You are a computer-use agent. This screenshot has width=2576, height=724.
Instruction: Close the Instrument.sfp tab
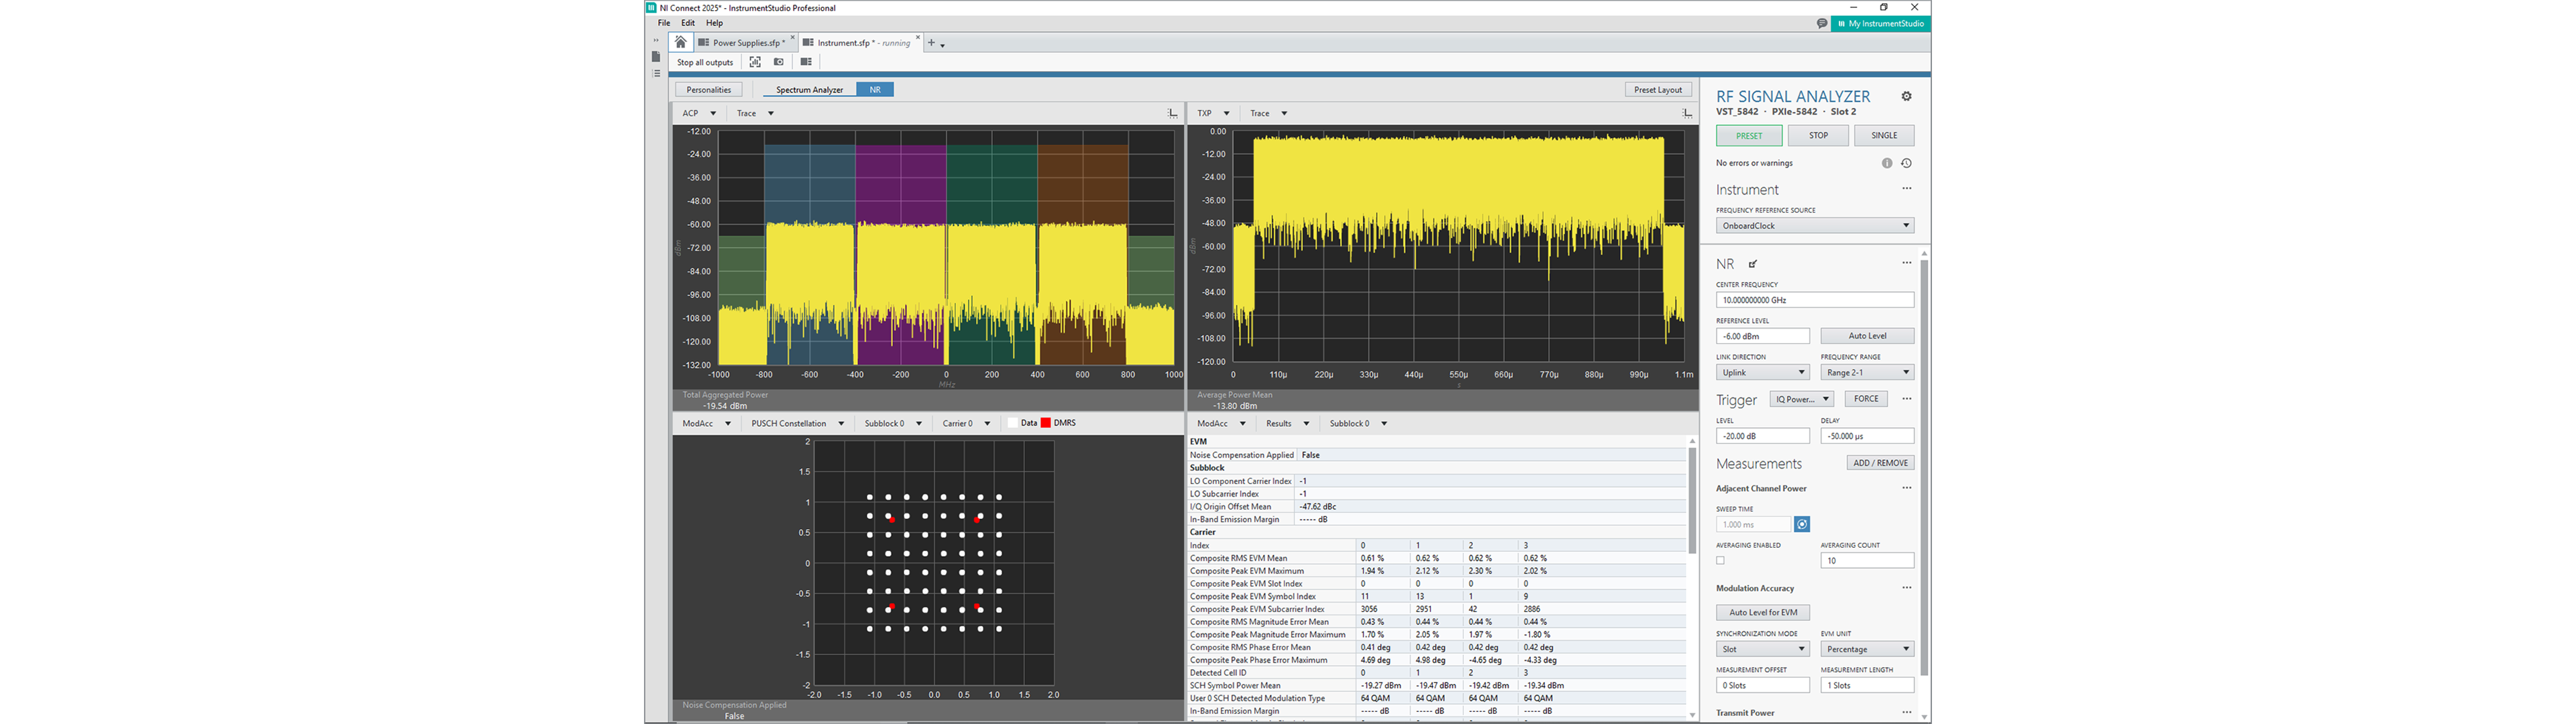[918, 38]
